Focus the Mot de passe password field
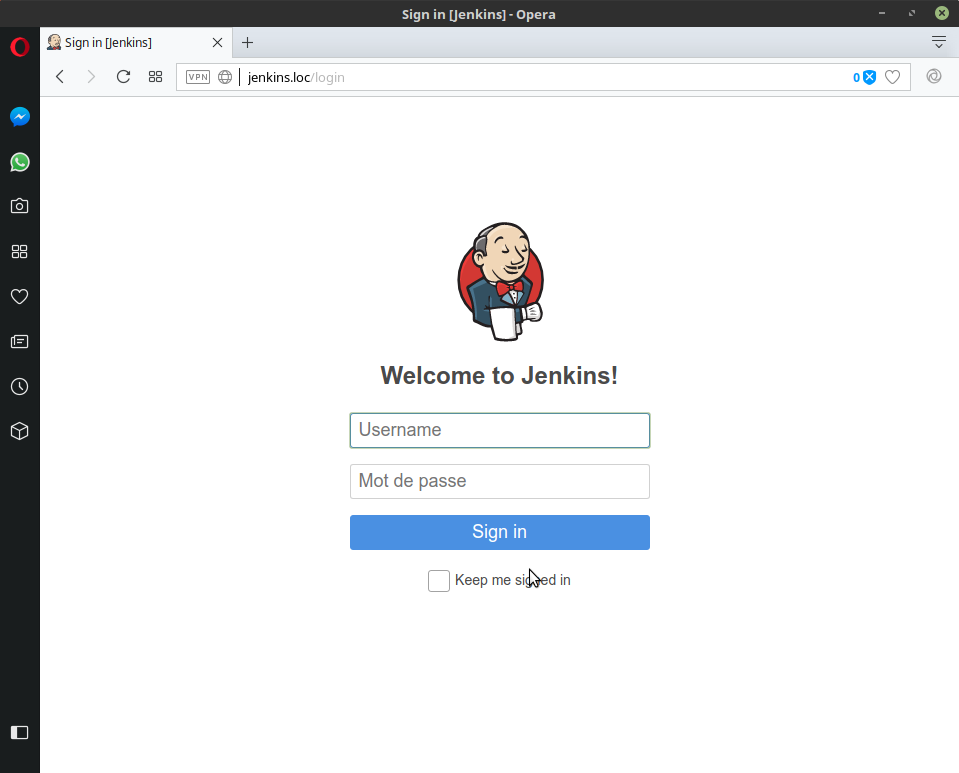Viewport: 959px width, 773px height. pos(500,482)
